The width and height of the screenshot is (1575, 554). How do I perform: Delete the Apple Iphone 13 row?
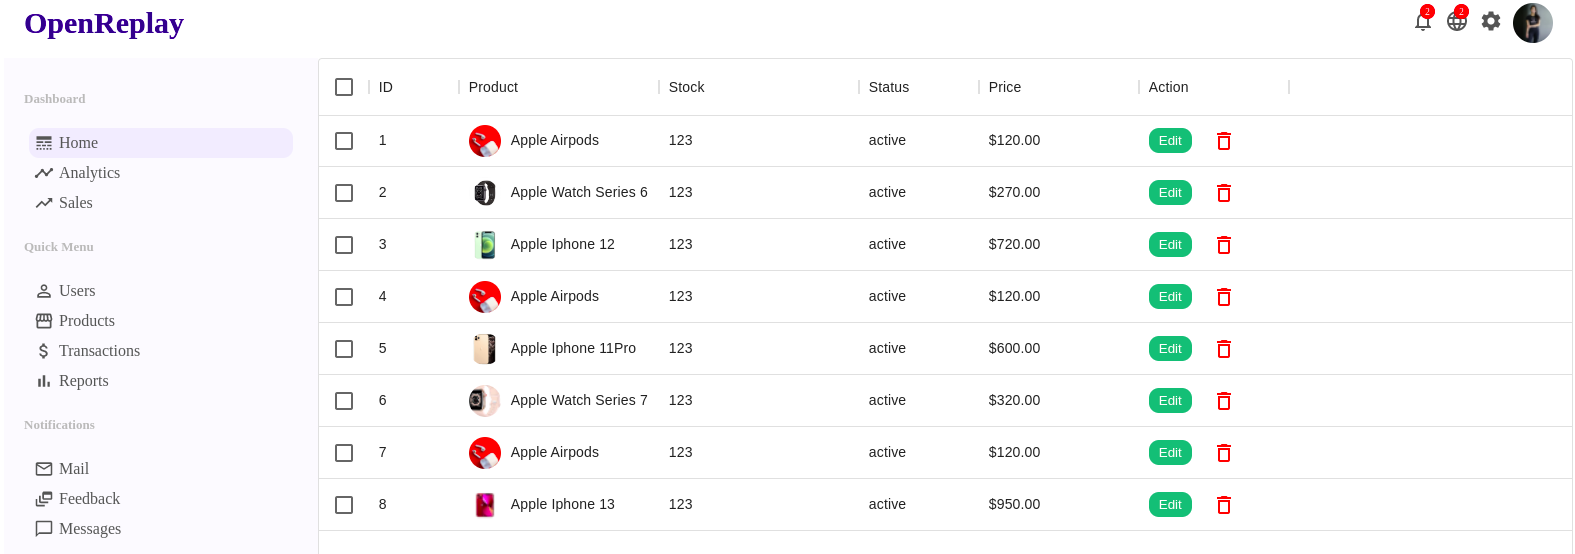(1223, 505)
